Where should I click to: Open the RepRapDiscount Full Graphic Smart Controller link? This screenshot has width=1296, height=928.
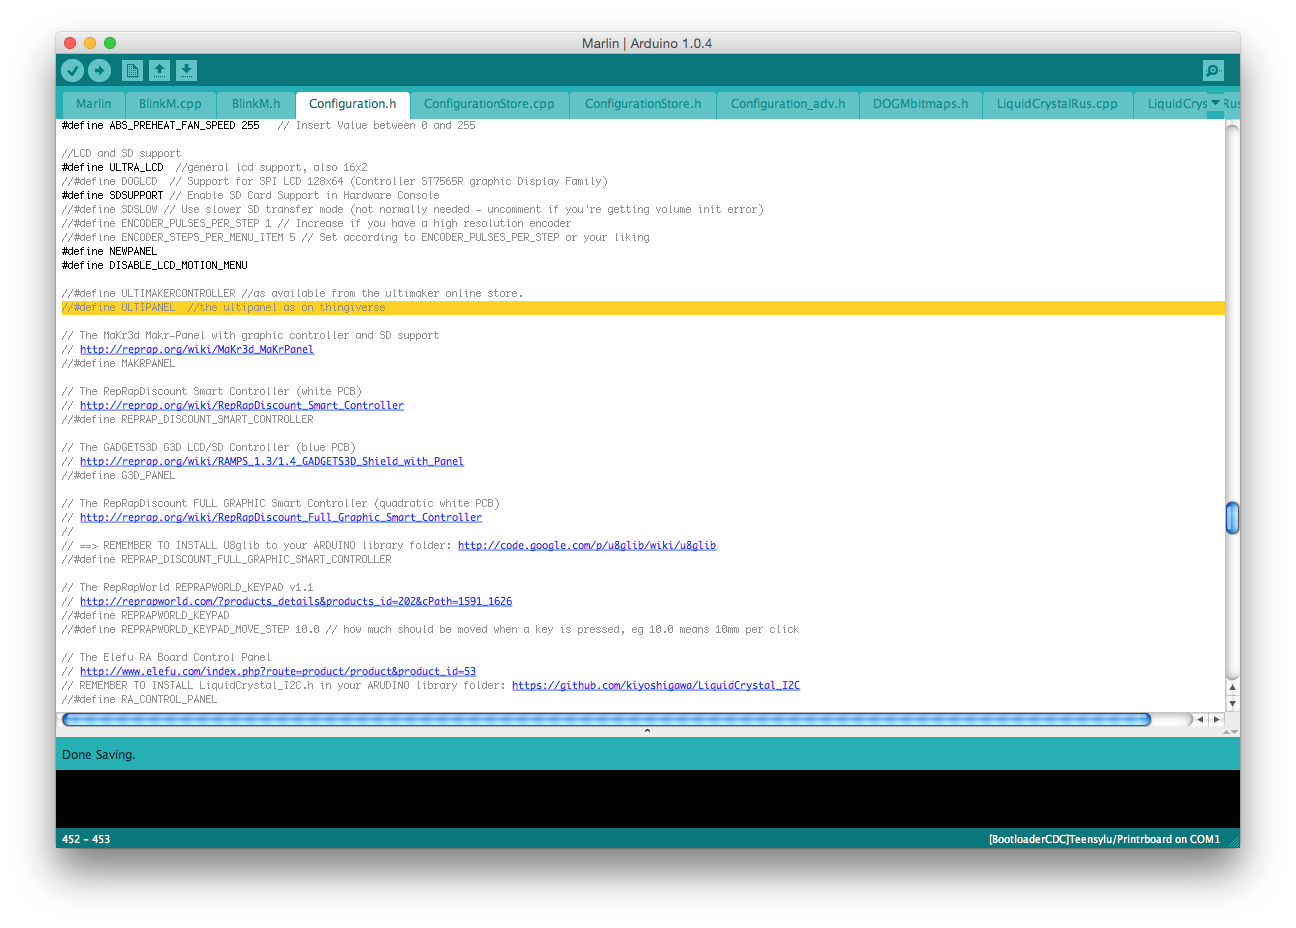(x=281, y=518)
